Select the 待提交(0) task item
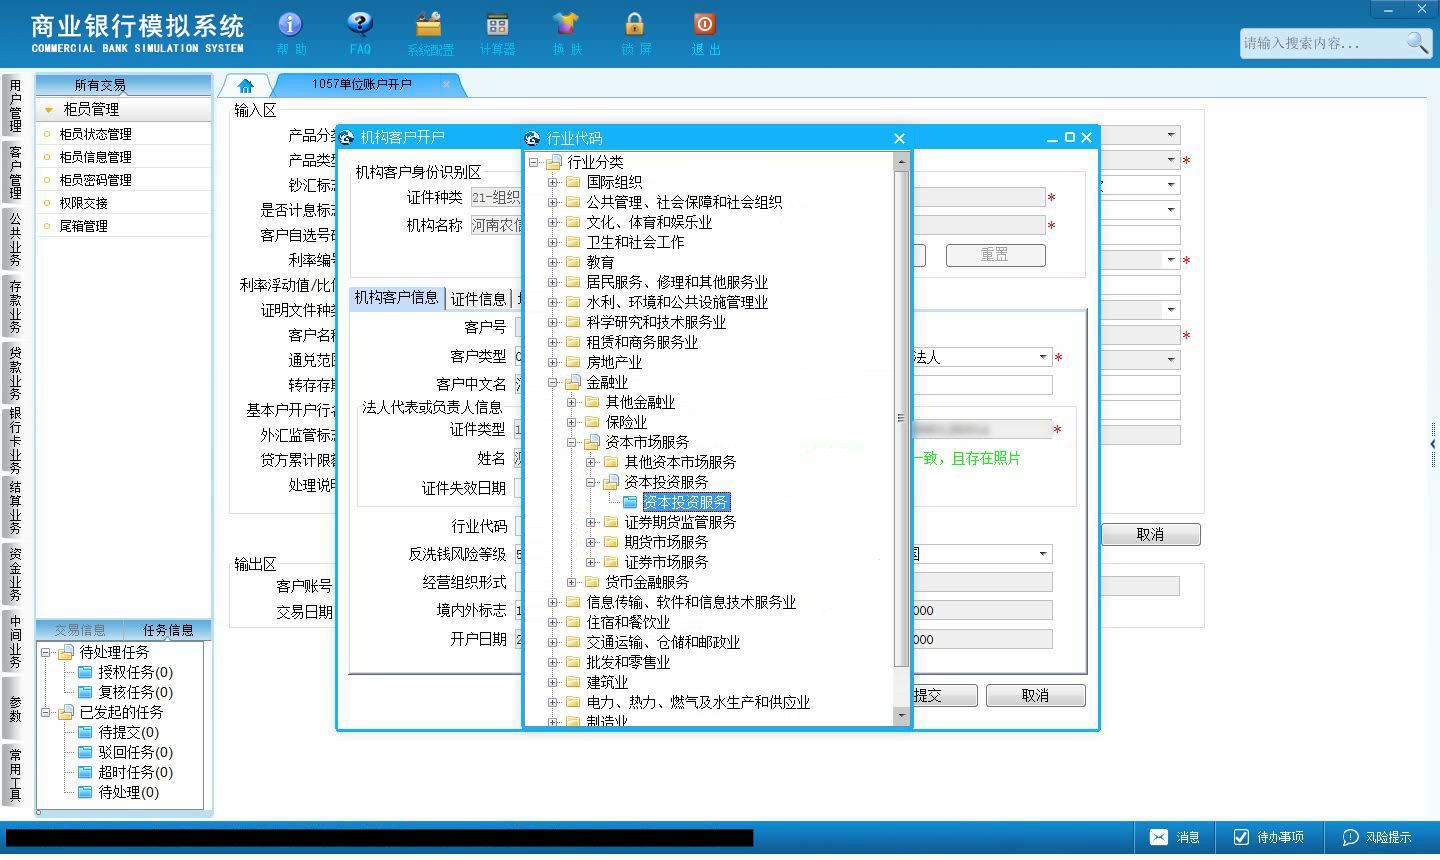Image resolution: width=1440 pixels, height=860 pixels. [x=128, y=732]
